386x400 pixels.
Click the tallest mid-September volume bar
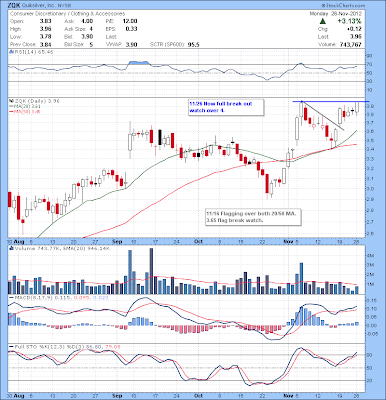(151, 271)
